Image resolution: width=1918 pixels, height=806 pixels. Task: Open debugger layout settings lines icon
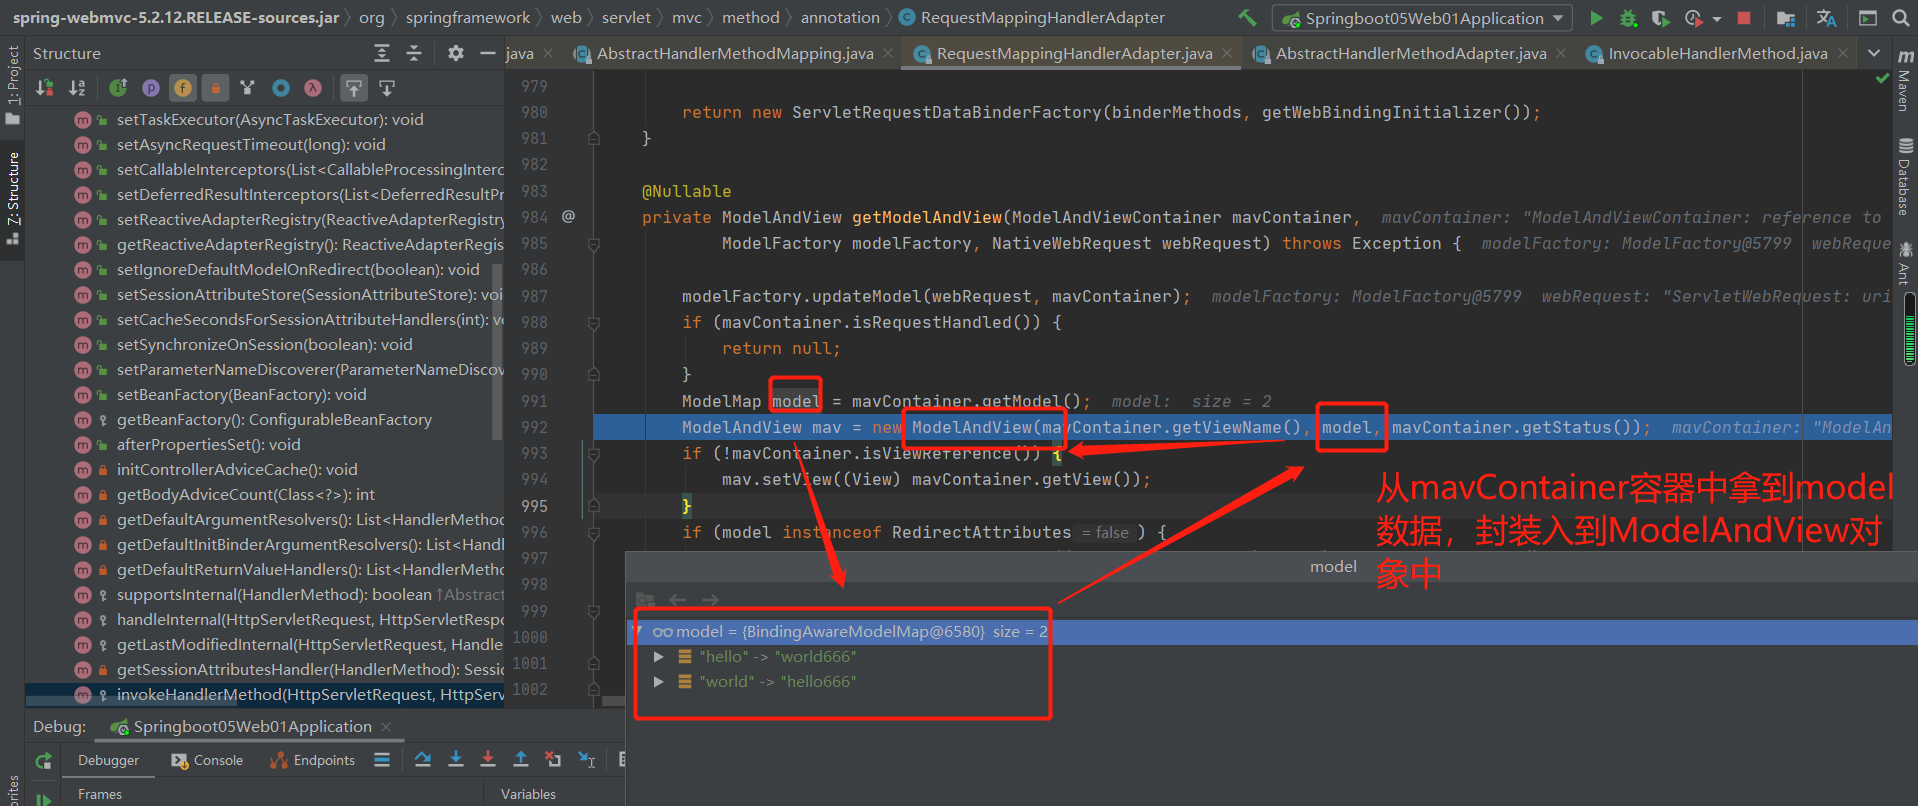(x=382, y=760)
